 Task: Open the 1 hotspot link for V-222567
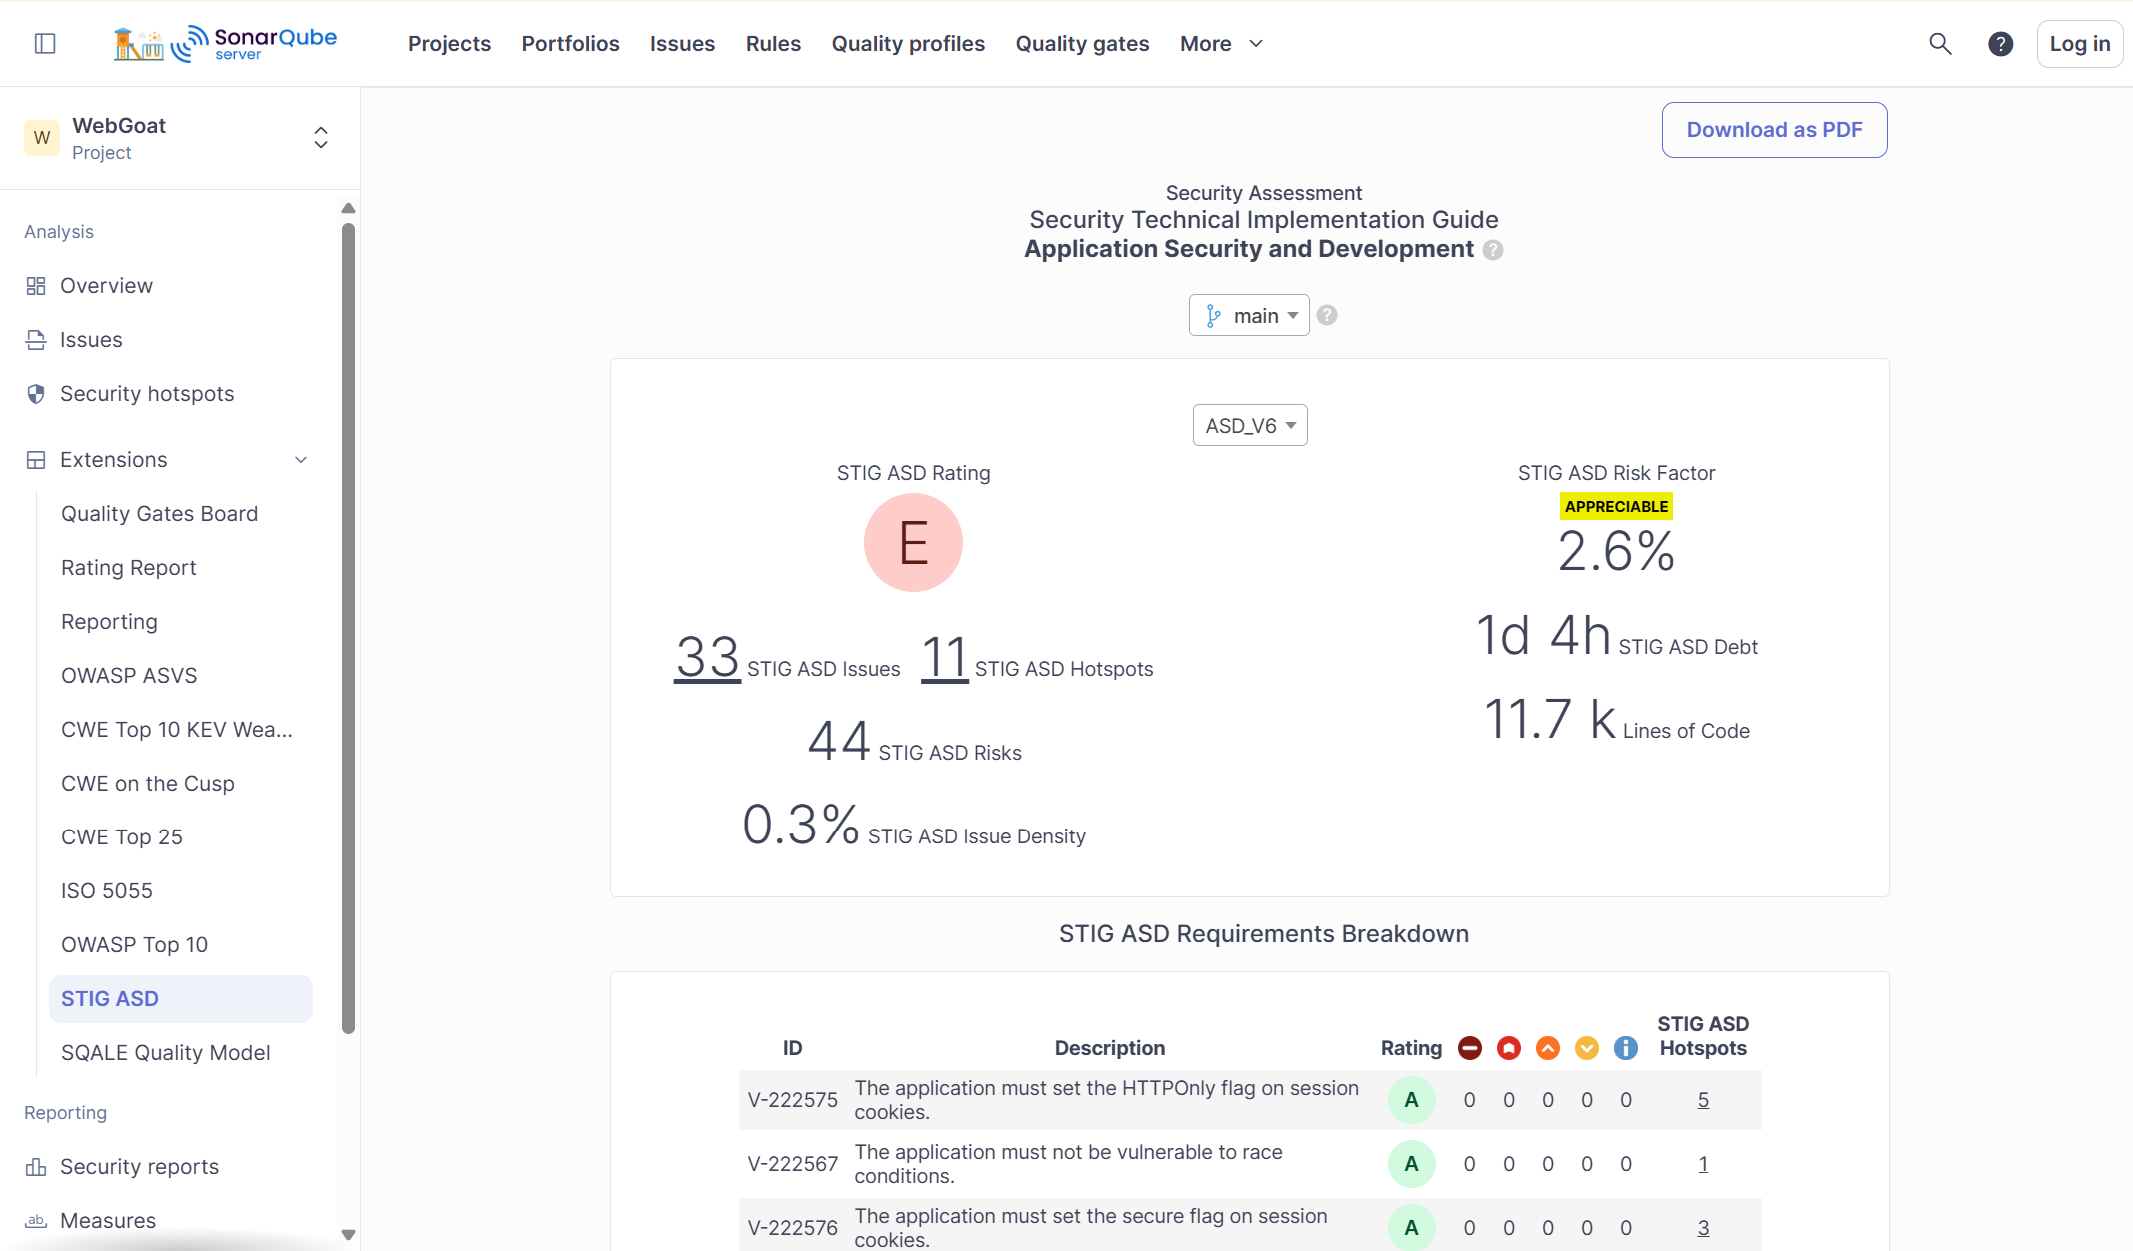(x=1703, y=1164)
